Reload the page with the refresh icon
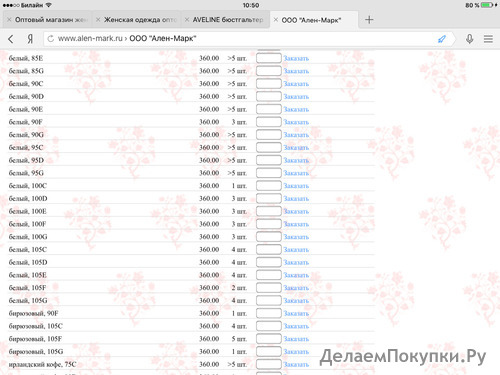 click(x=51, y=39)
